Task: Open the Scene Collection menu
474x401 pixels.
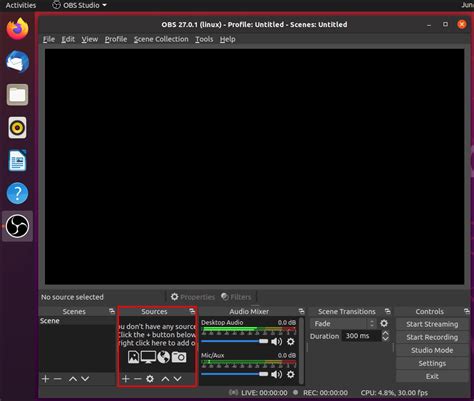Action: pyautogui.click(x=161, y=39)
